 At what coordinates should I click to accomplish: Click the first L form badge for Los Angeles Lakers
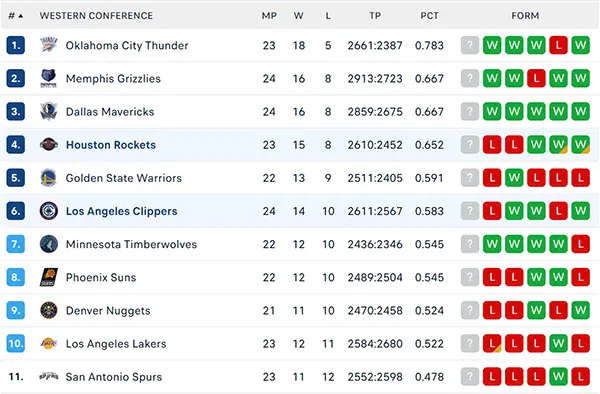[x=492, y=344]
